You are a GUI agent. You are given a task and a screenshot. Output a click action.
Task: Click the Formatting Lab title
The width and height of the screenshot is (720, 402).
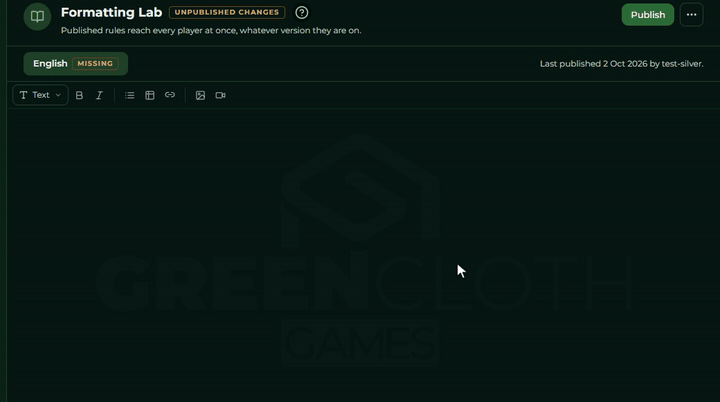tap(112, 12)
